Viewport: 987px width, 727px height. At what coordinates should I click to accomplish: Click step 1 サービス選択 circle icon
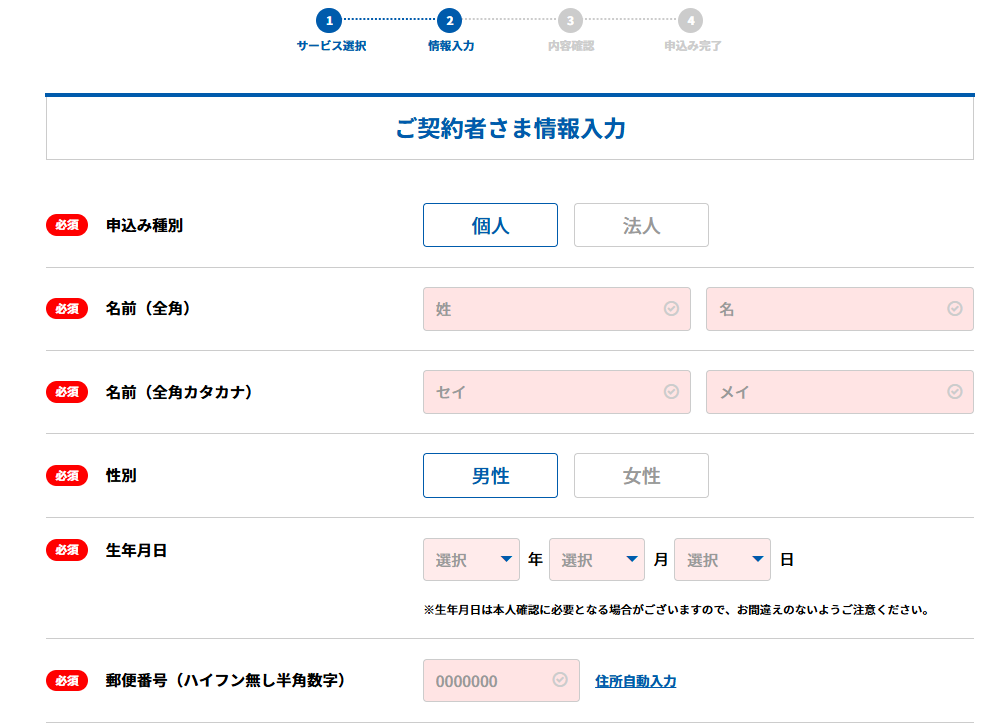(x=329, y=20)
